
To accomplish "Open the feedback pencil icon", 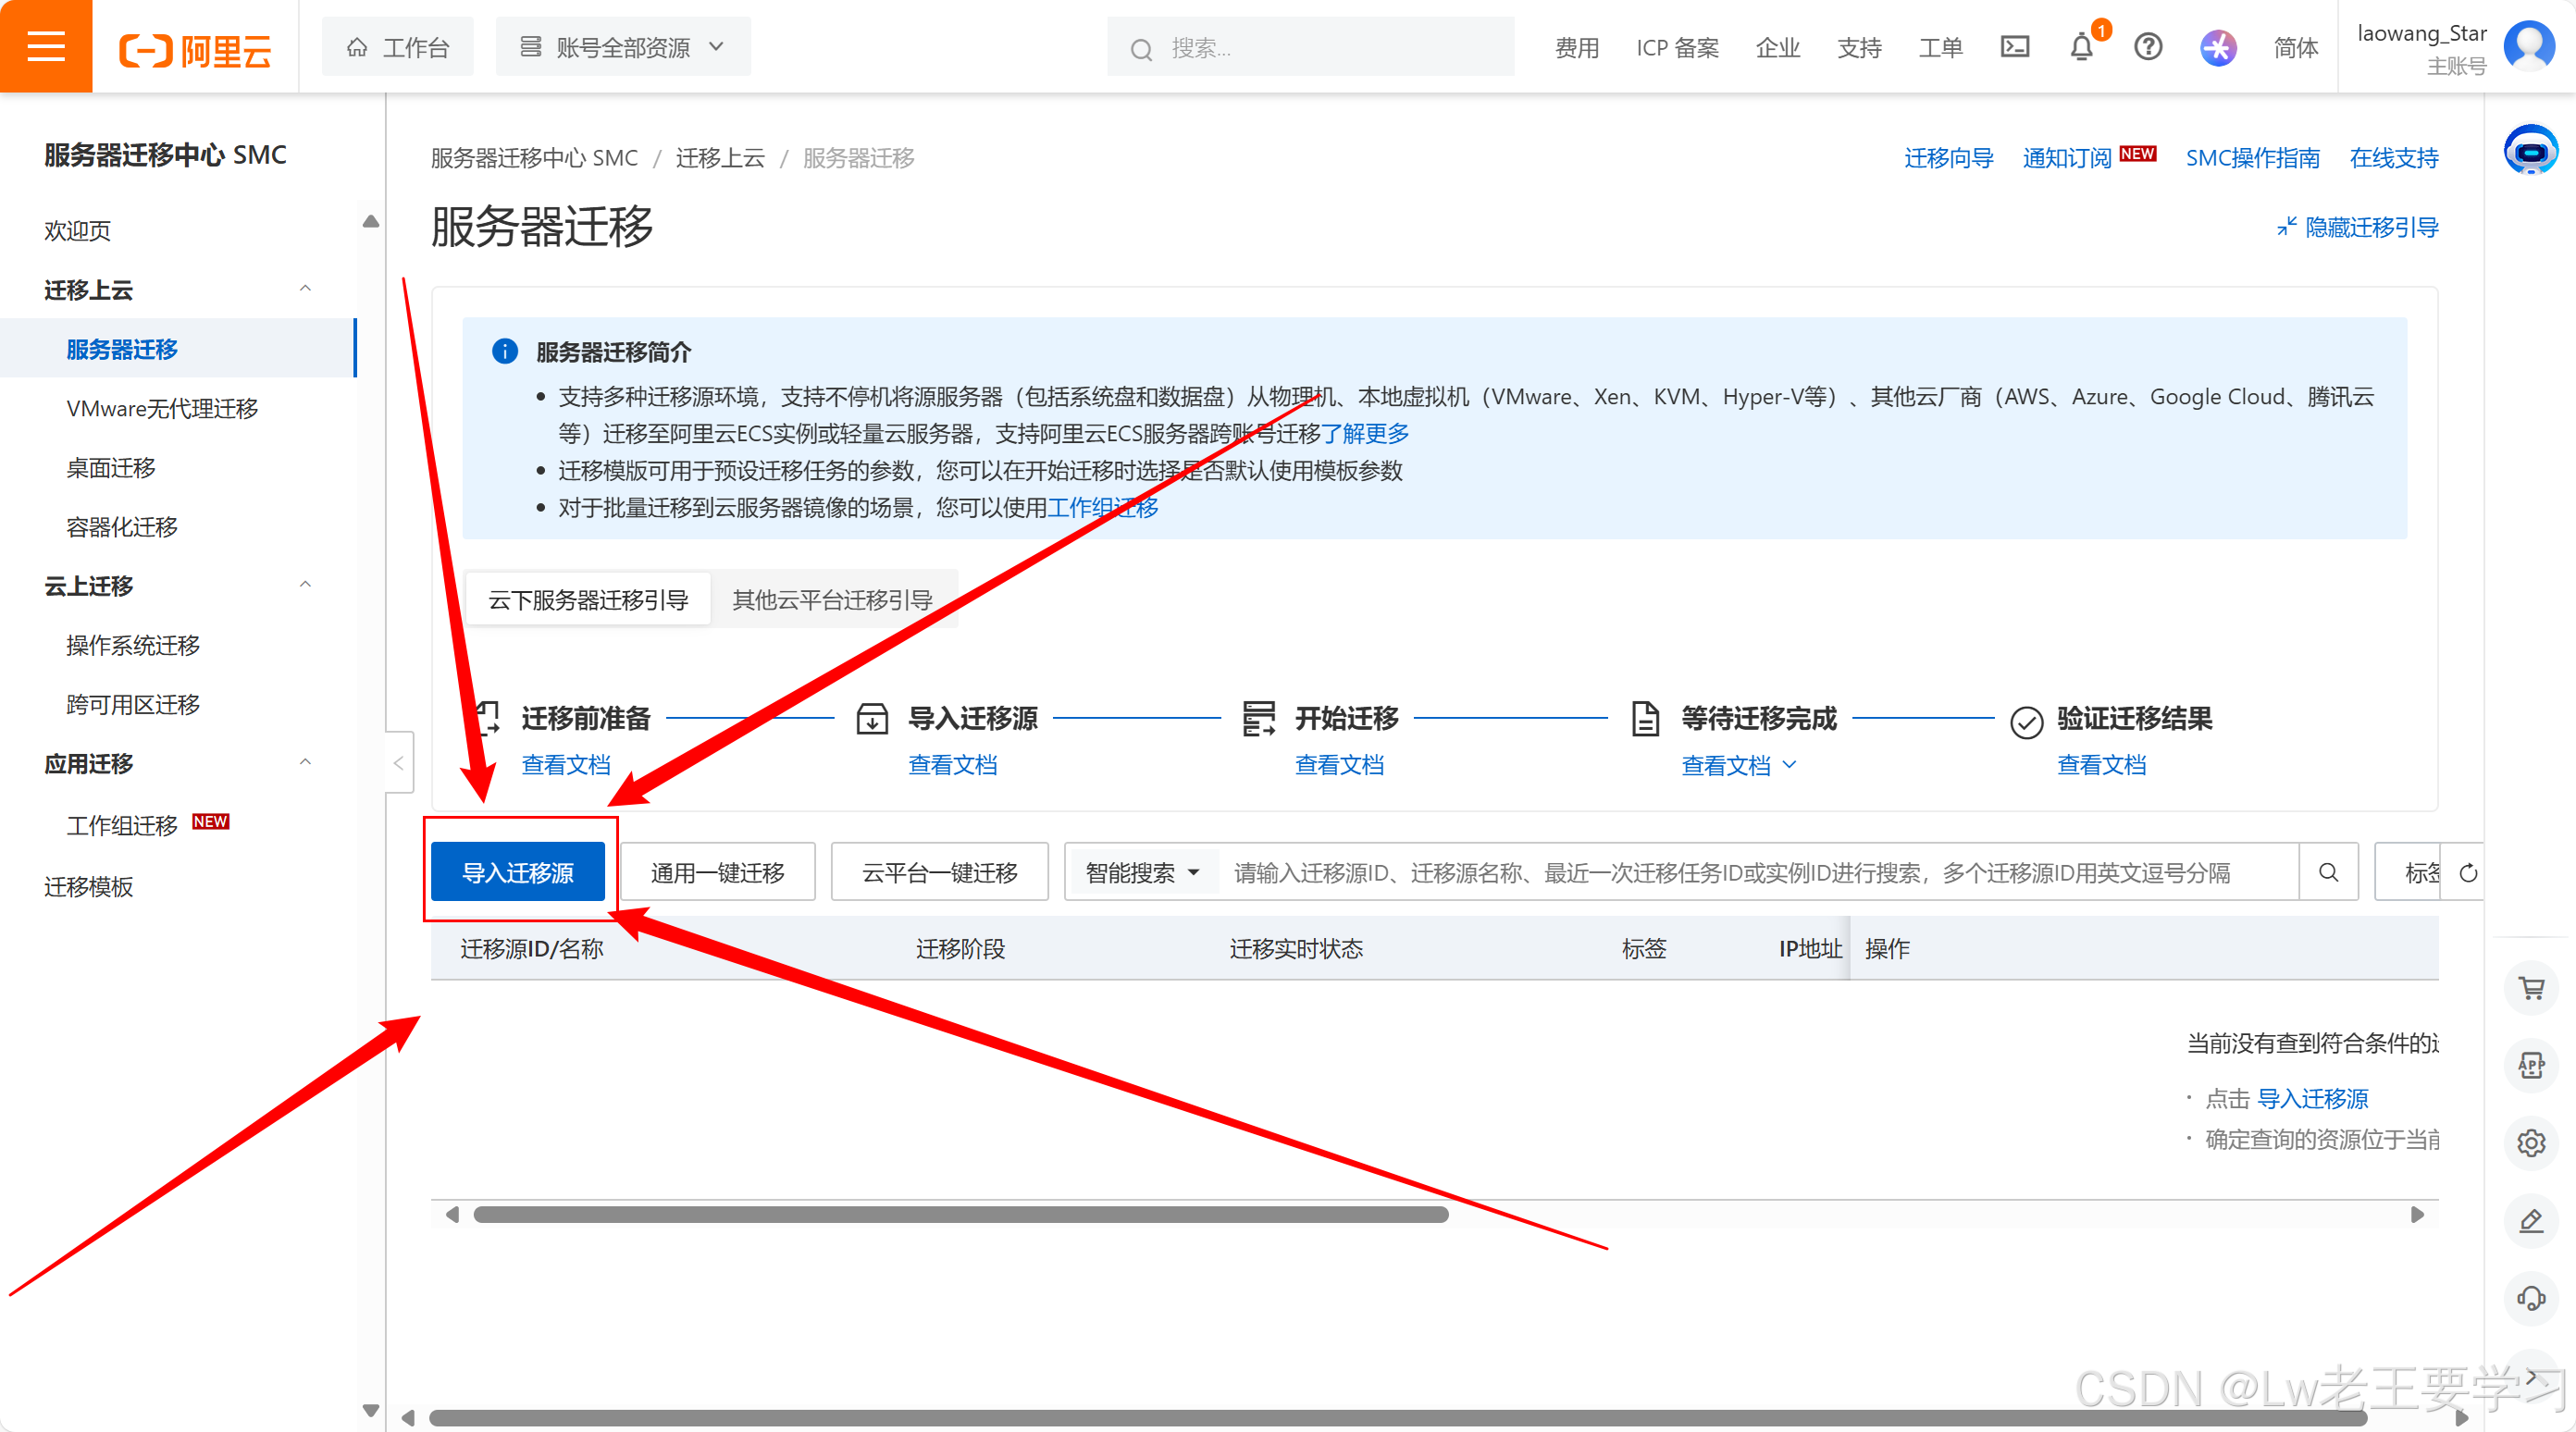I will click(2531, 1221).
